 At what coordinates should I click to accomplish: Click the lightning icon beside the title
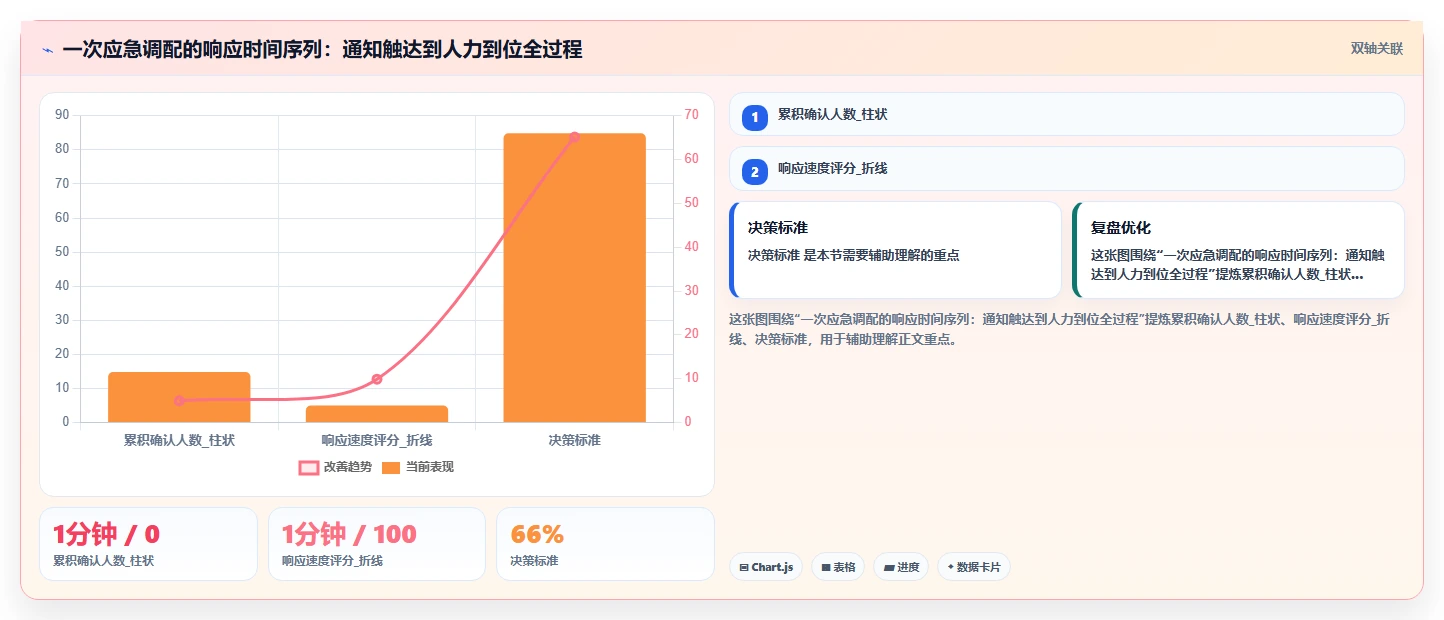click(x=48, y=50)
